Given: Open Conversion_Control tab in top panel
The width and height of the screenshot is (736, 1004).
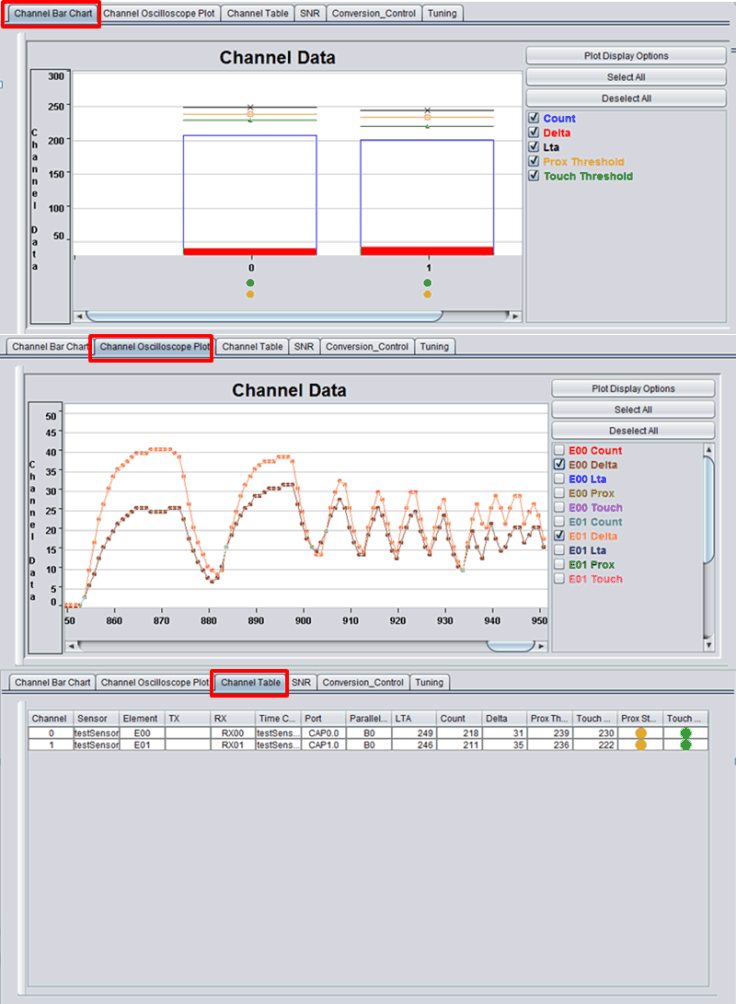Looking at the screenshot, I should 373,13.
